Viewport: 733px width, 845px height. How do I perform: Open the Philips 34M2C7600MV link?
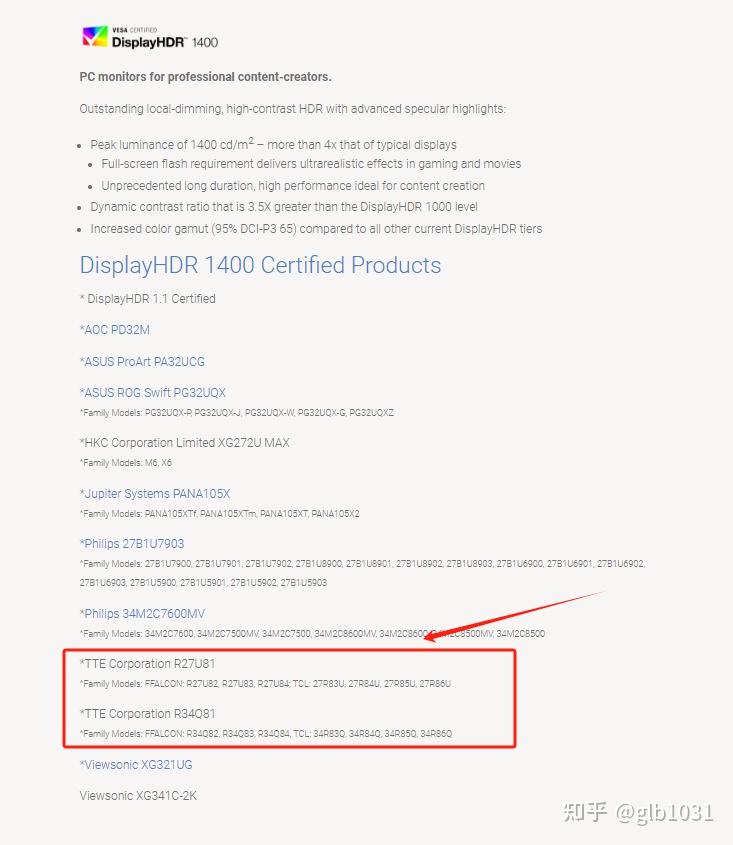[x=142, y=613]
